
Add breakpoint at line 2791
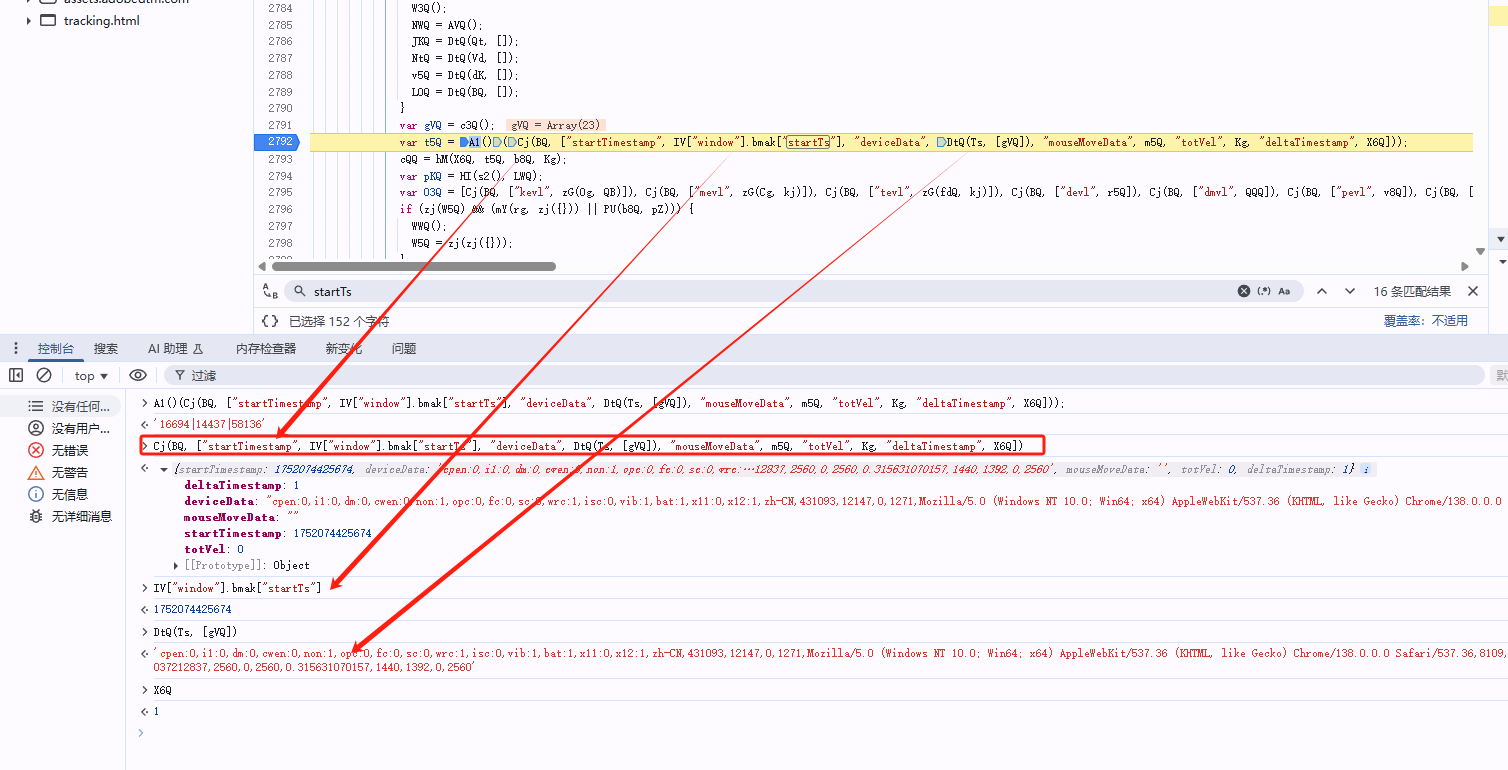tap(280, 125)
